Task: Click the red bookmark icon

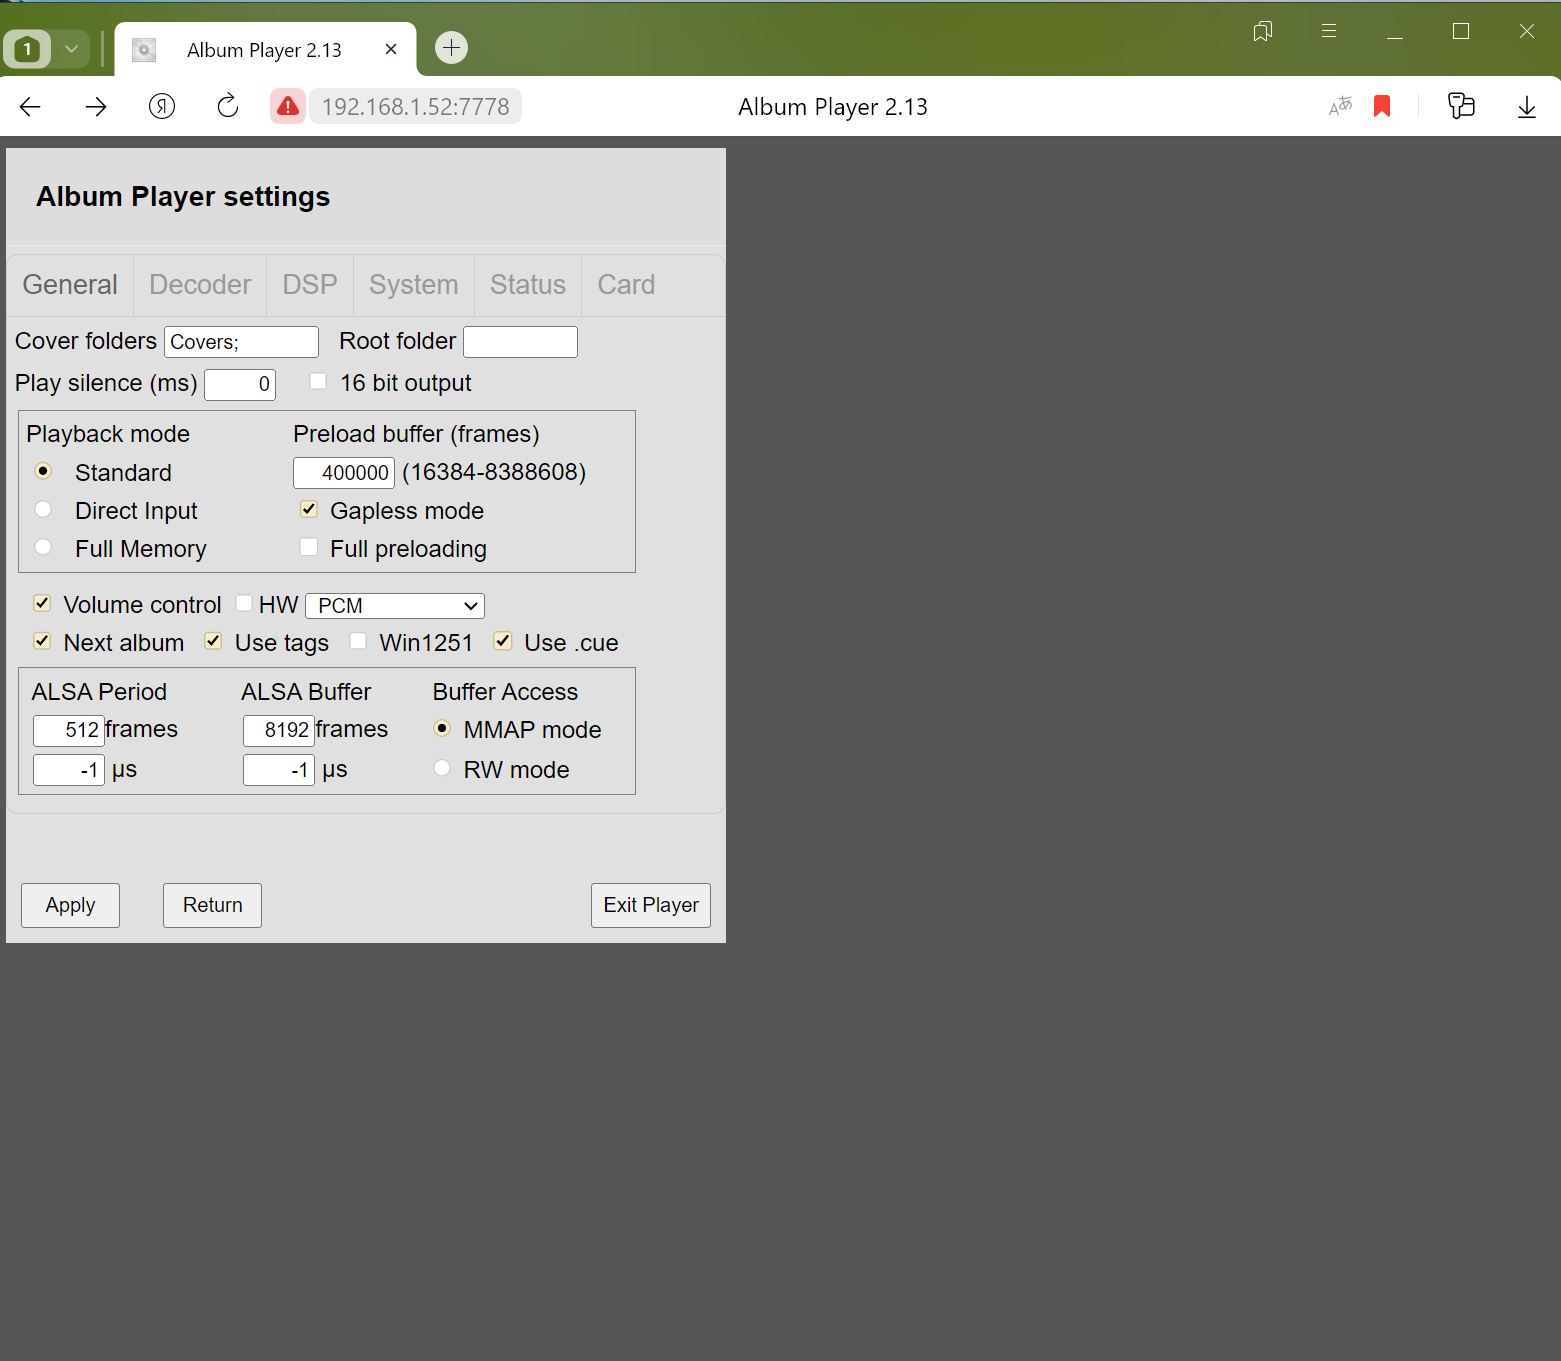Action: coord(1382,106)
